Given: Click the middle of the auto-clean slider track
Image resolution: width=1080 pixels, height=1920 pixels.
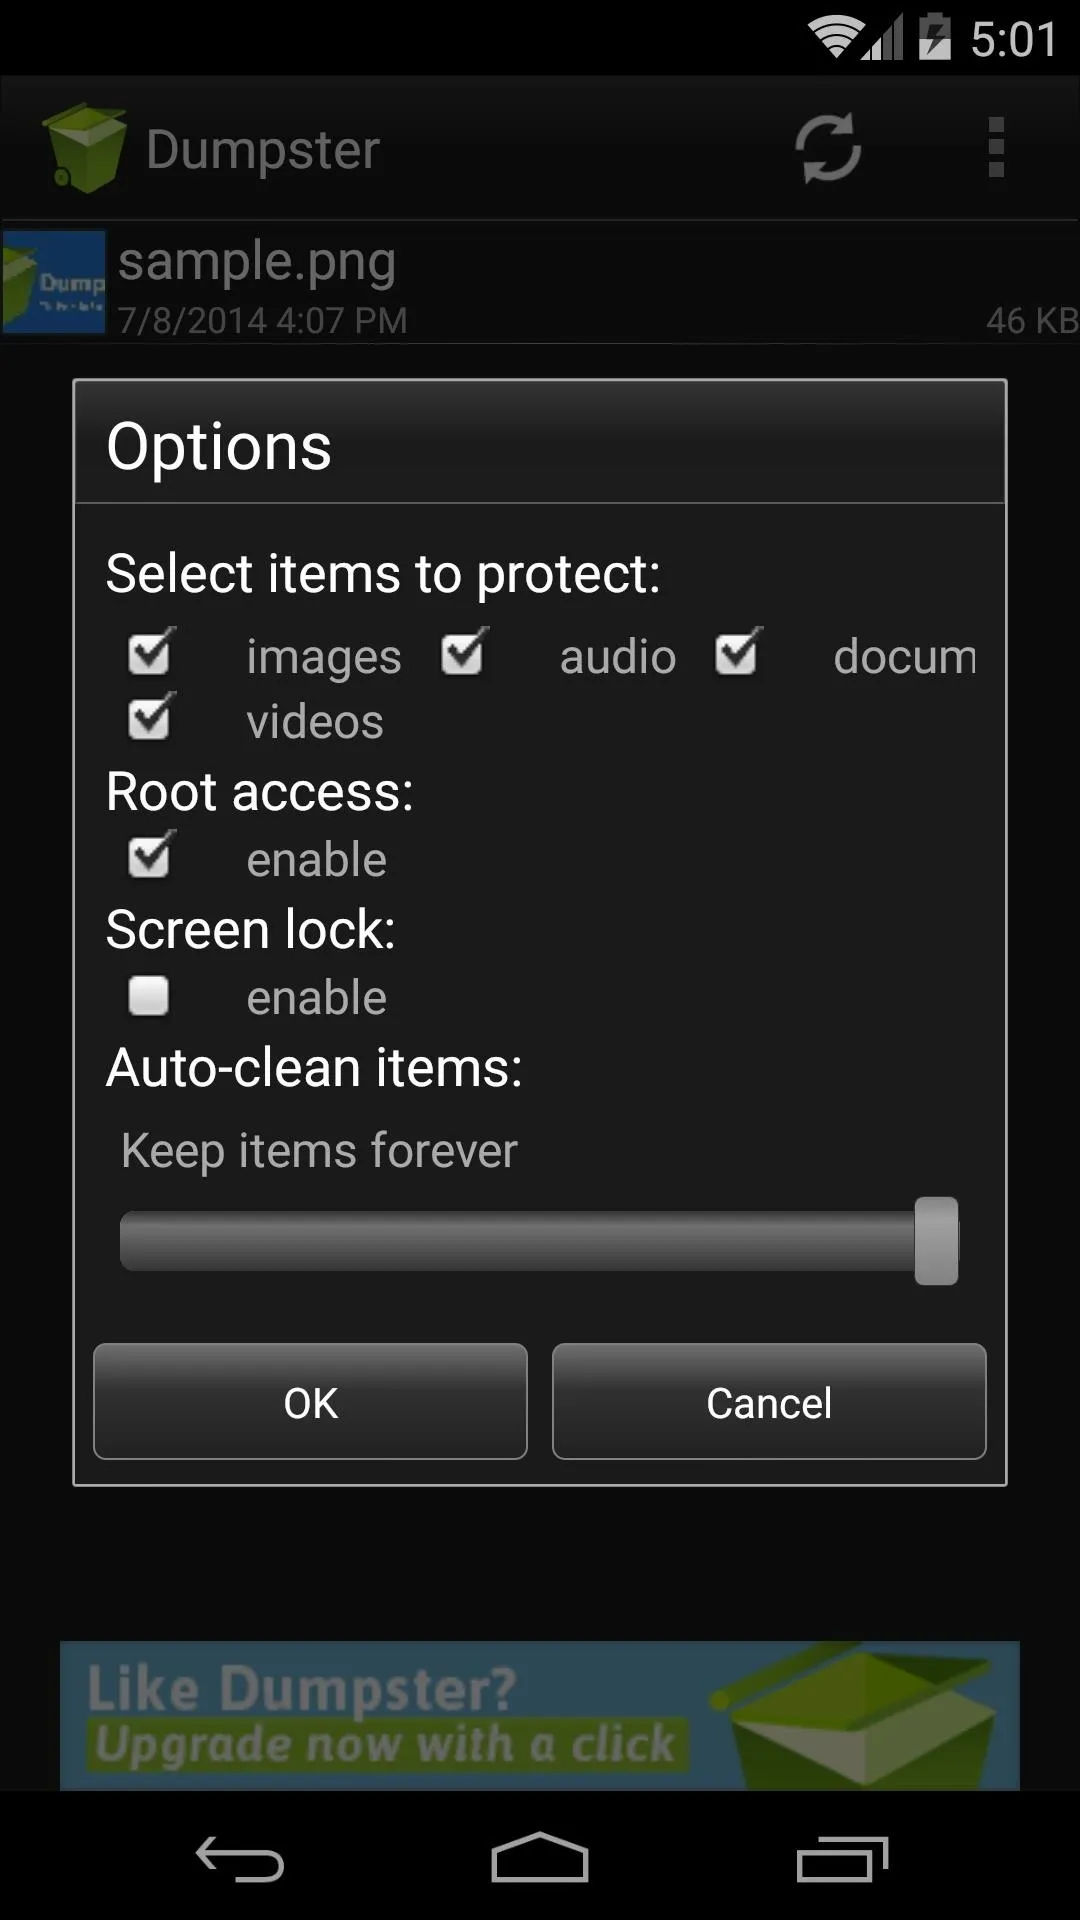Looking at the screenshot, I should 539,1241.
